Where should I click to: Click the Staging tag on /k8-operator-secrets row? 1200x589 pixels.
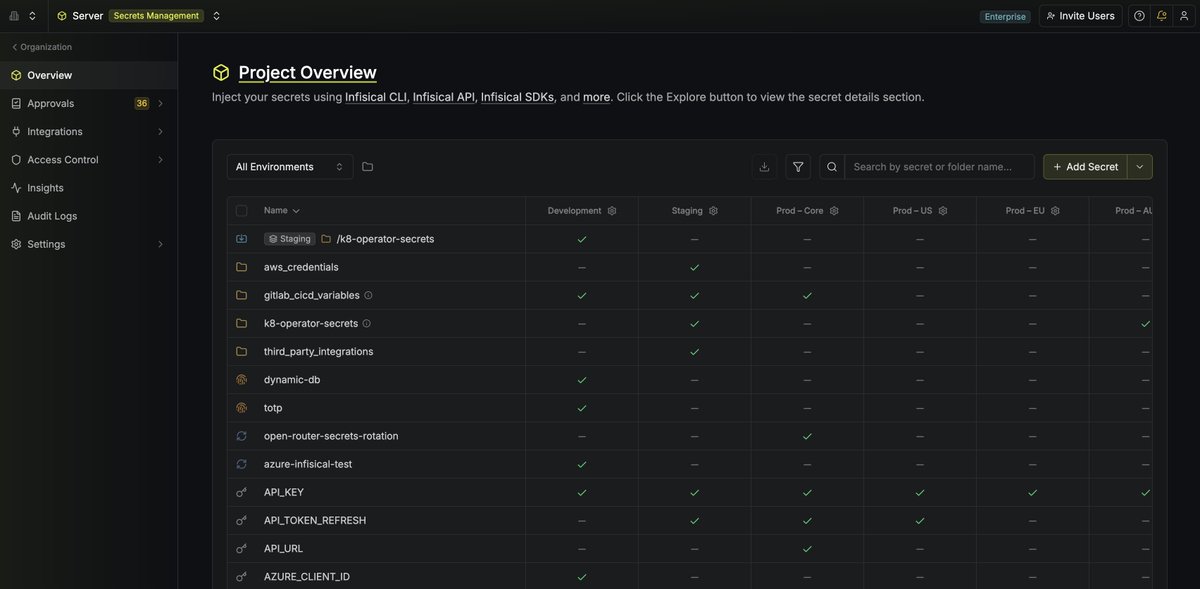pyautogui.click(x=290, y=239)
